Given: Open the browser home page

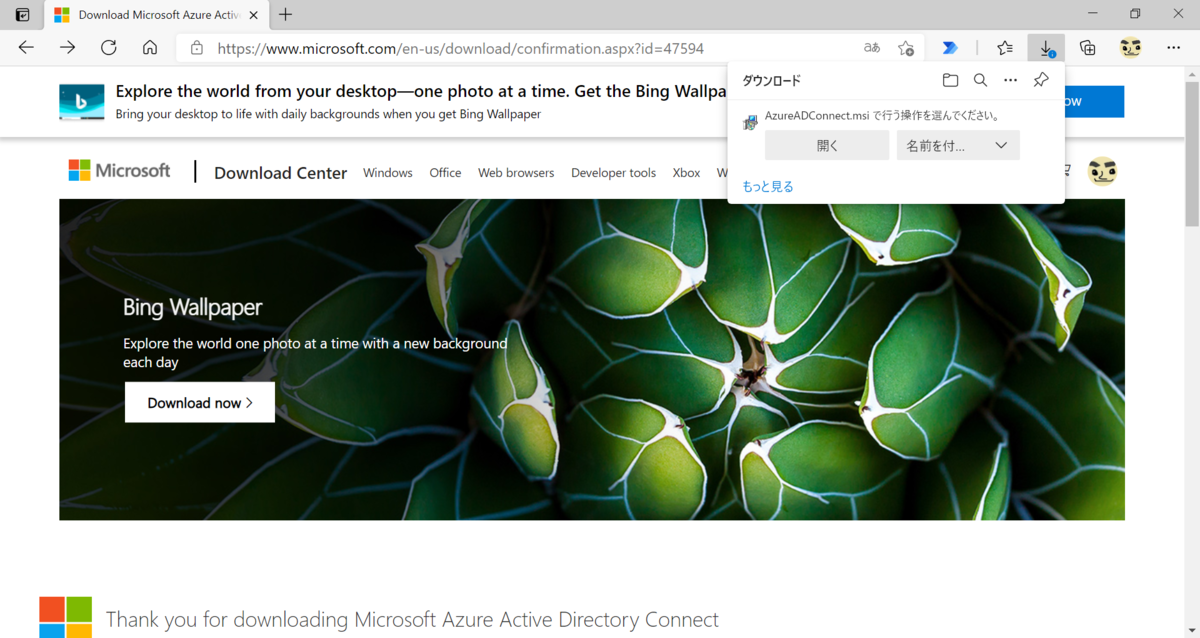Looking at the screenshot, I should pos(150,47).
